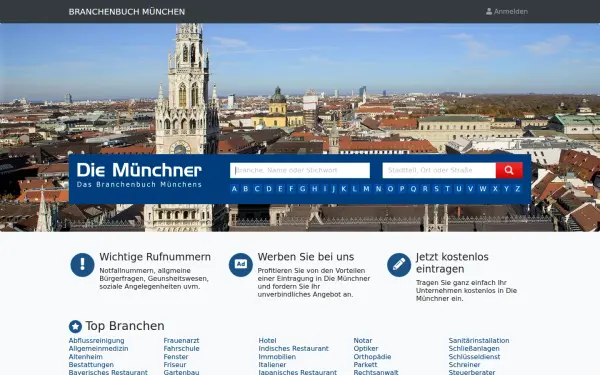Pick letter R in the alphabet index
Viewport: 600px width, 375px height.
pos(425,189)
